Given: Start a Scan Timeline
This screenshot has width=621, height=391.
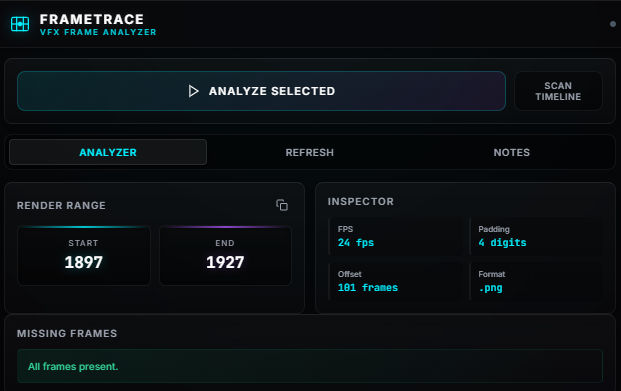Looking at the screenshot, I should click(558, 91).
